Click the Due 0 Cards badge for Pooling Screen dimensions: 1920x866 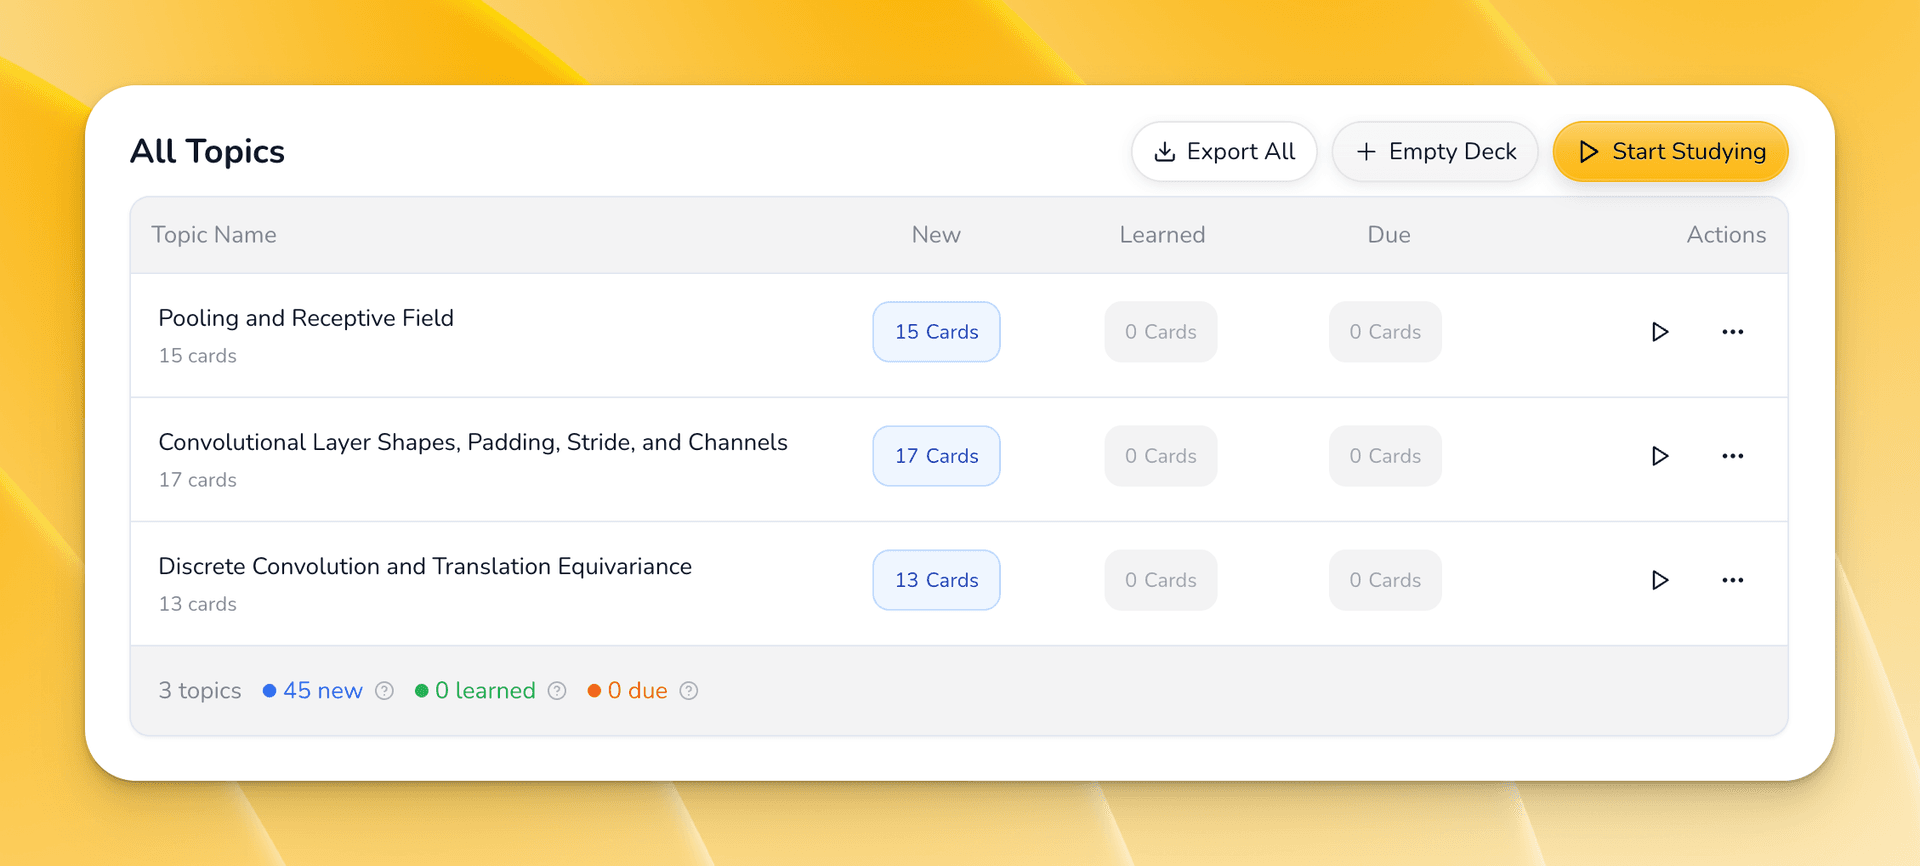1385,332
